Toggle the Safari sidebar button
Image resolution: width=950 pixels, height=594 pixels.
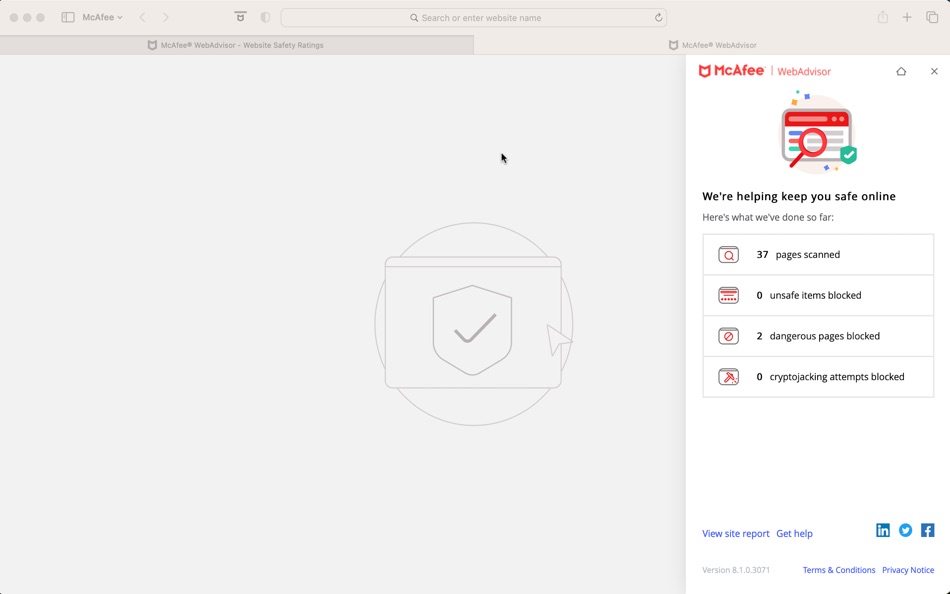click(x=68, y=18)
